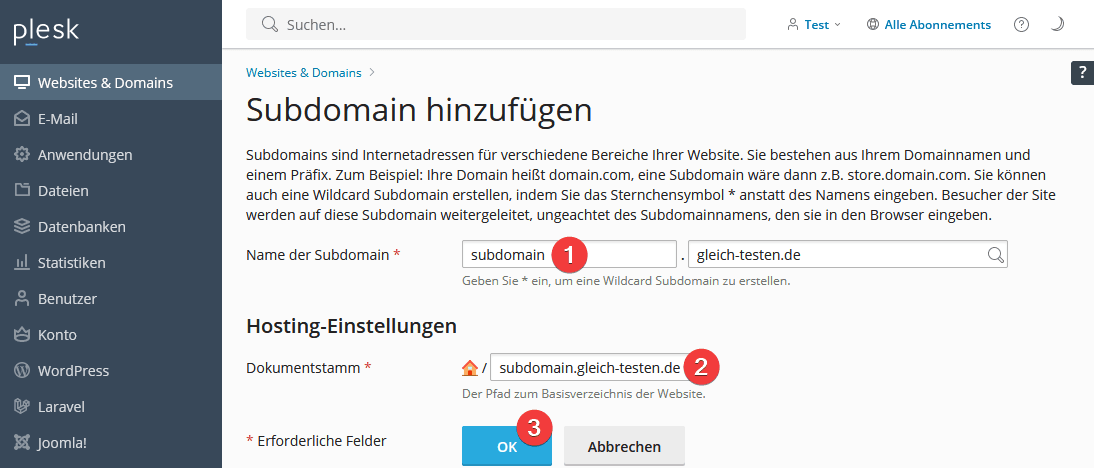Open Konto settings
The height and width of the screenshot is (468, 1094).
(x=111, y=335)
